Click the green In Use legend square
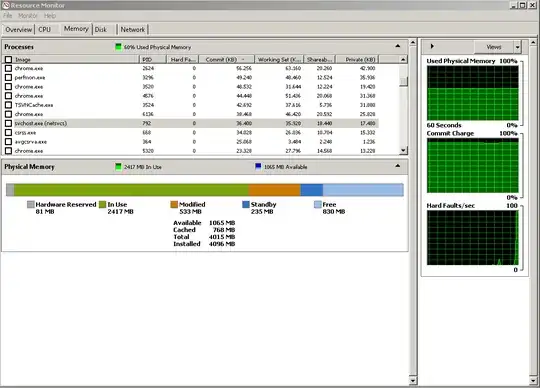The width and height of the screenshot is (540, 388). point(102,205)
